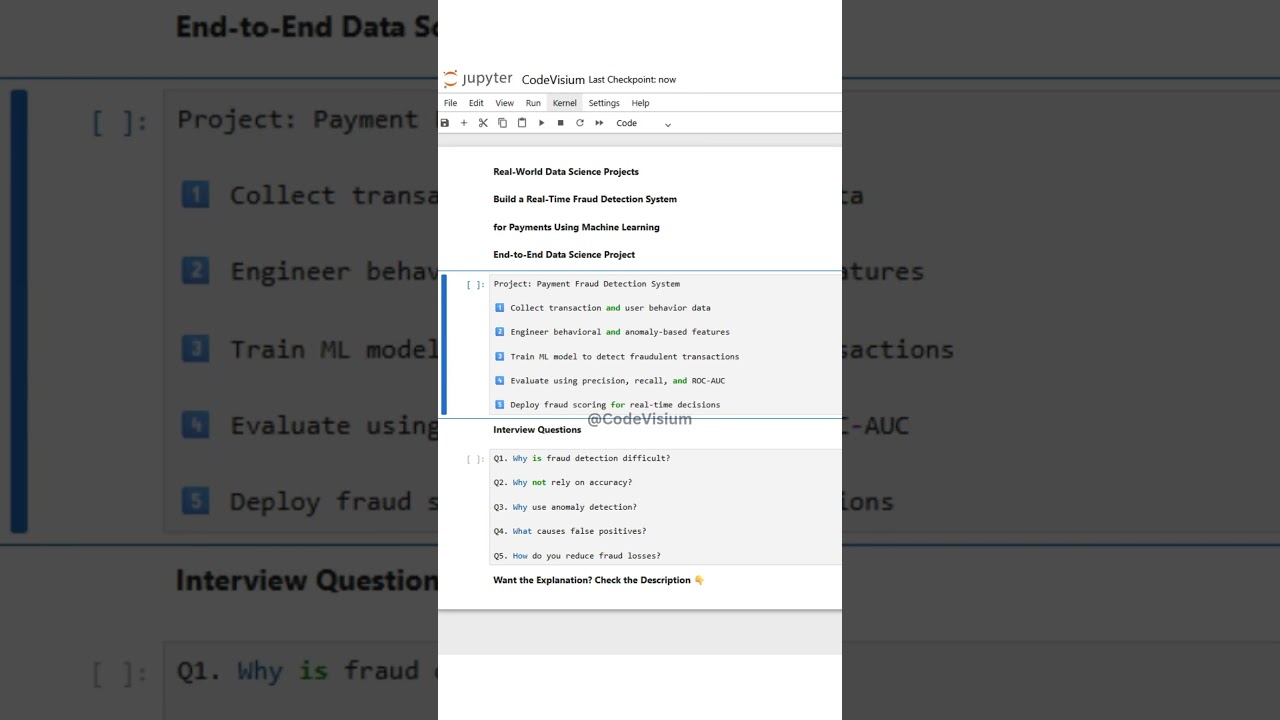Open the Help menu
This screenshot has width=1280, height=720.
pos(640,103)
